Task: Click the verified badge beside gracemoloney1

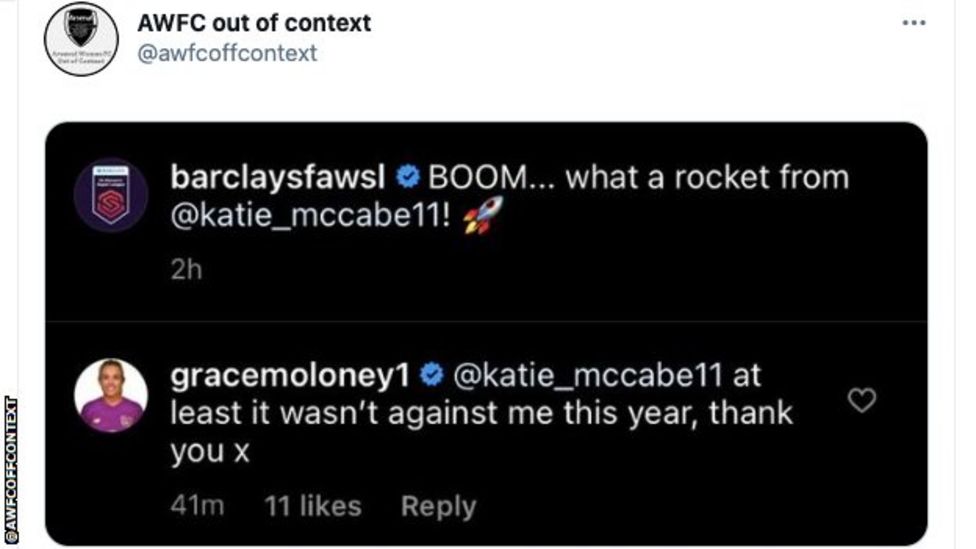Action: pos(432,375)
